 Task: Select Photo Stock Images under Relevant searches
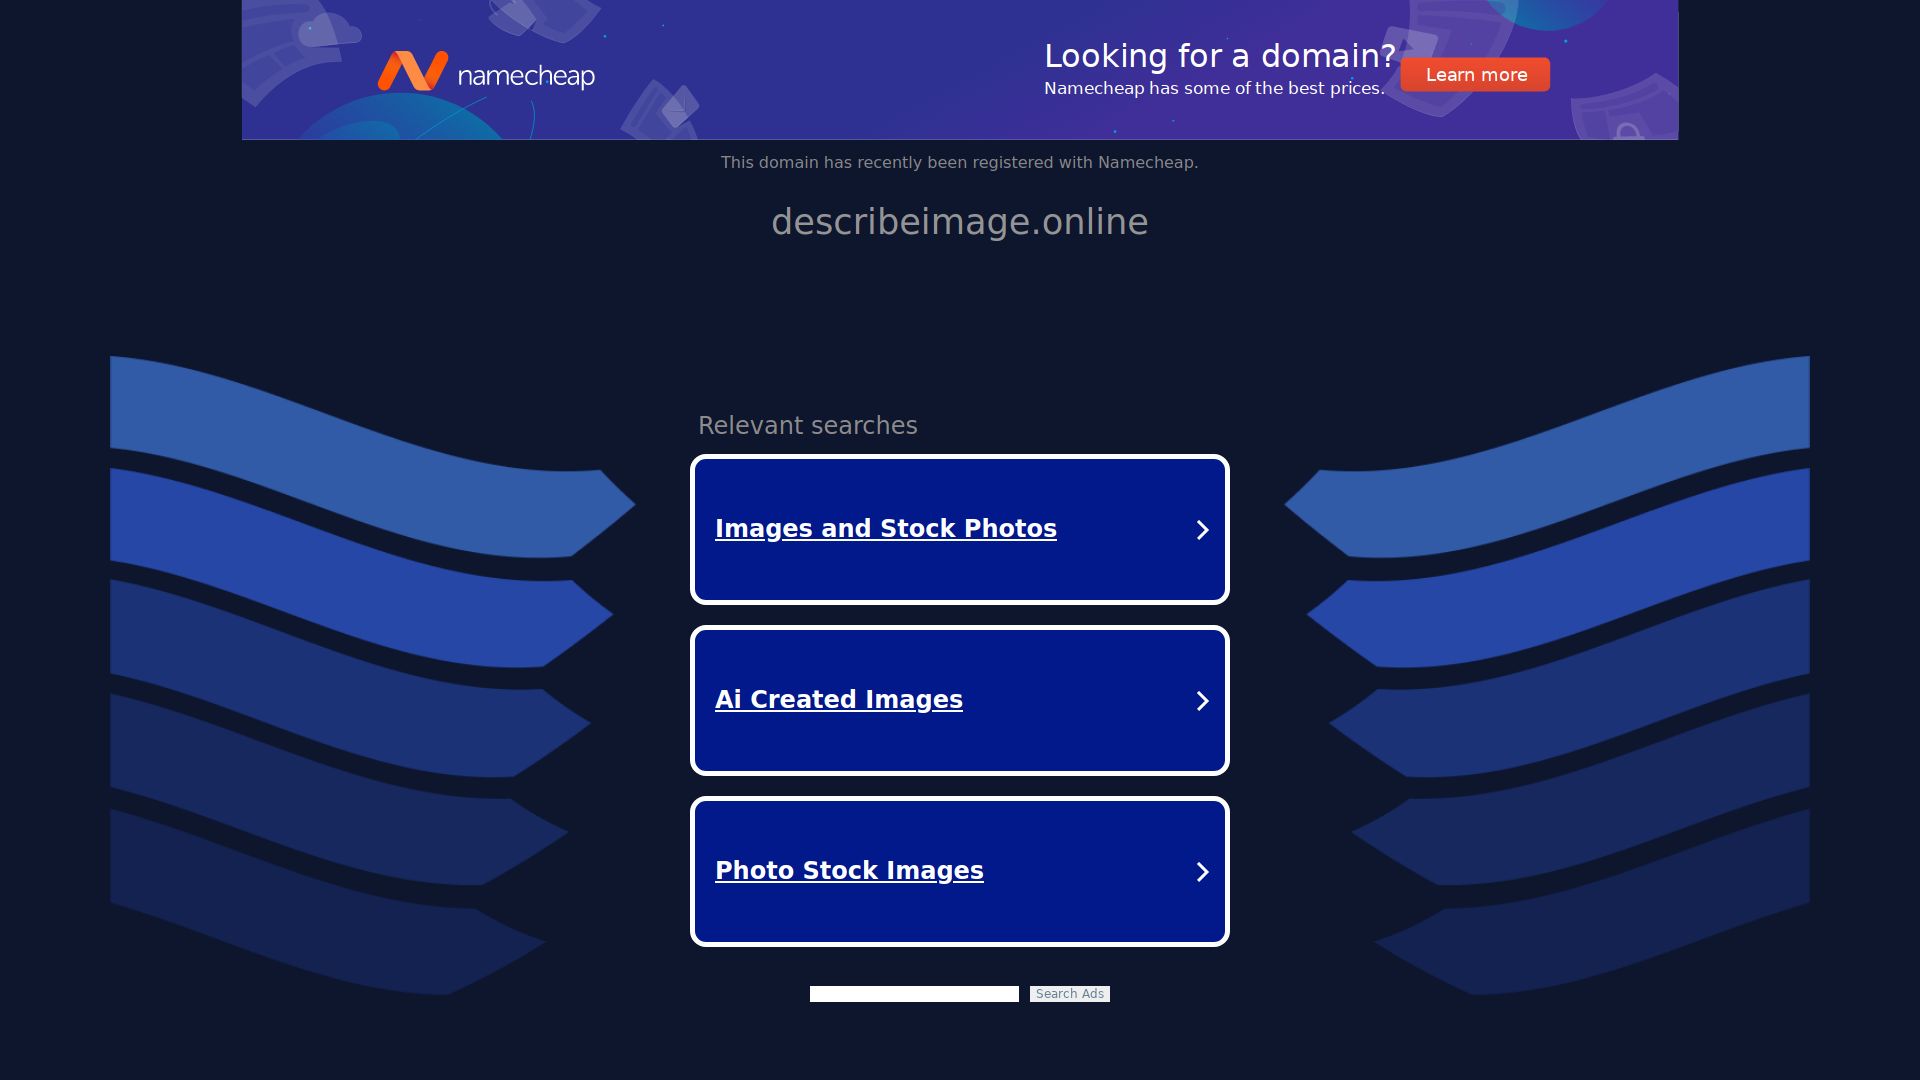[849, 871]
